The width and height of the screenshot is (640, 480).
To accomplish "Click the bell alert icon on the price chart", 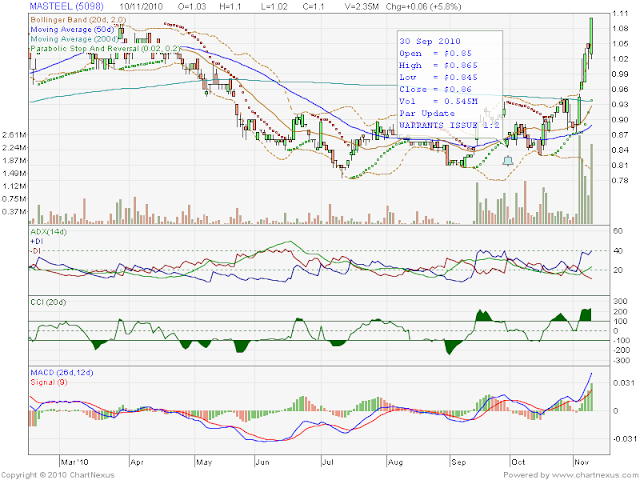I will [507, 160].
